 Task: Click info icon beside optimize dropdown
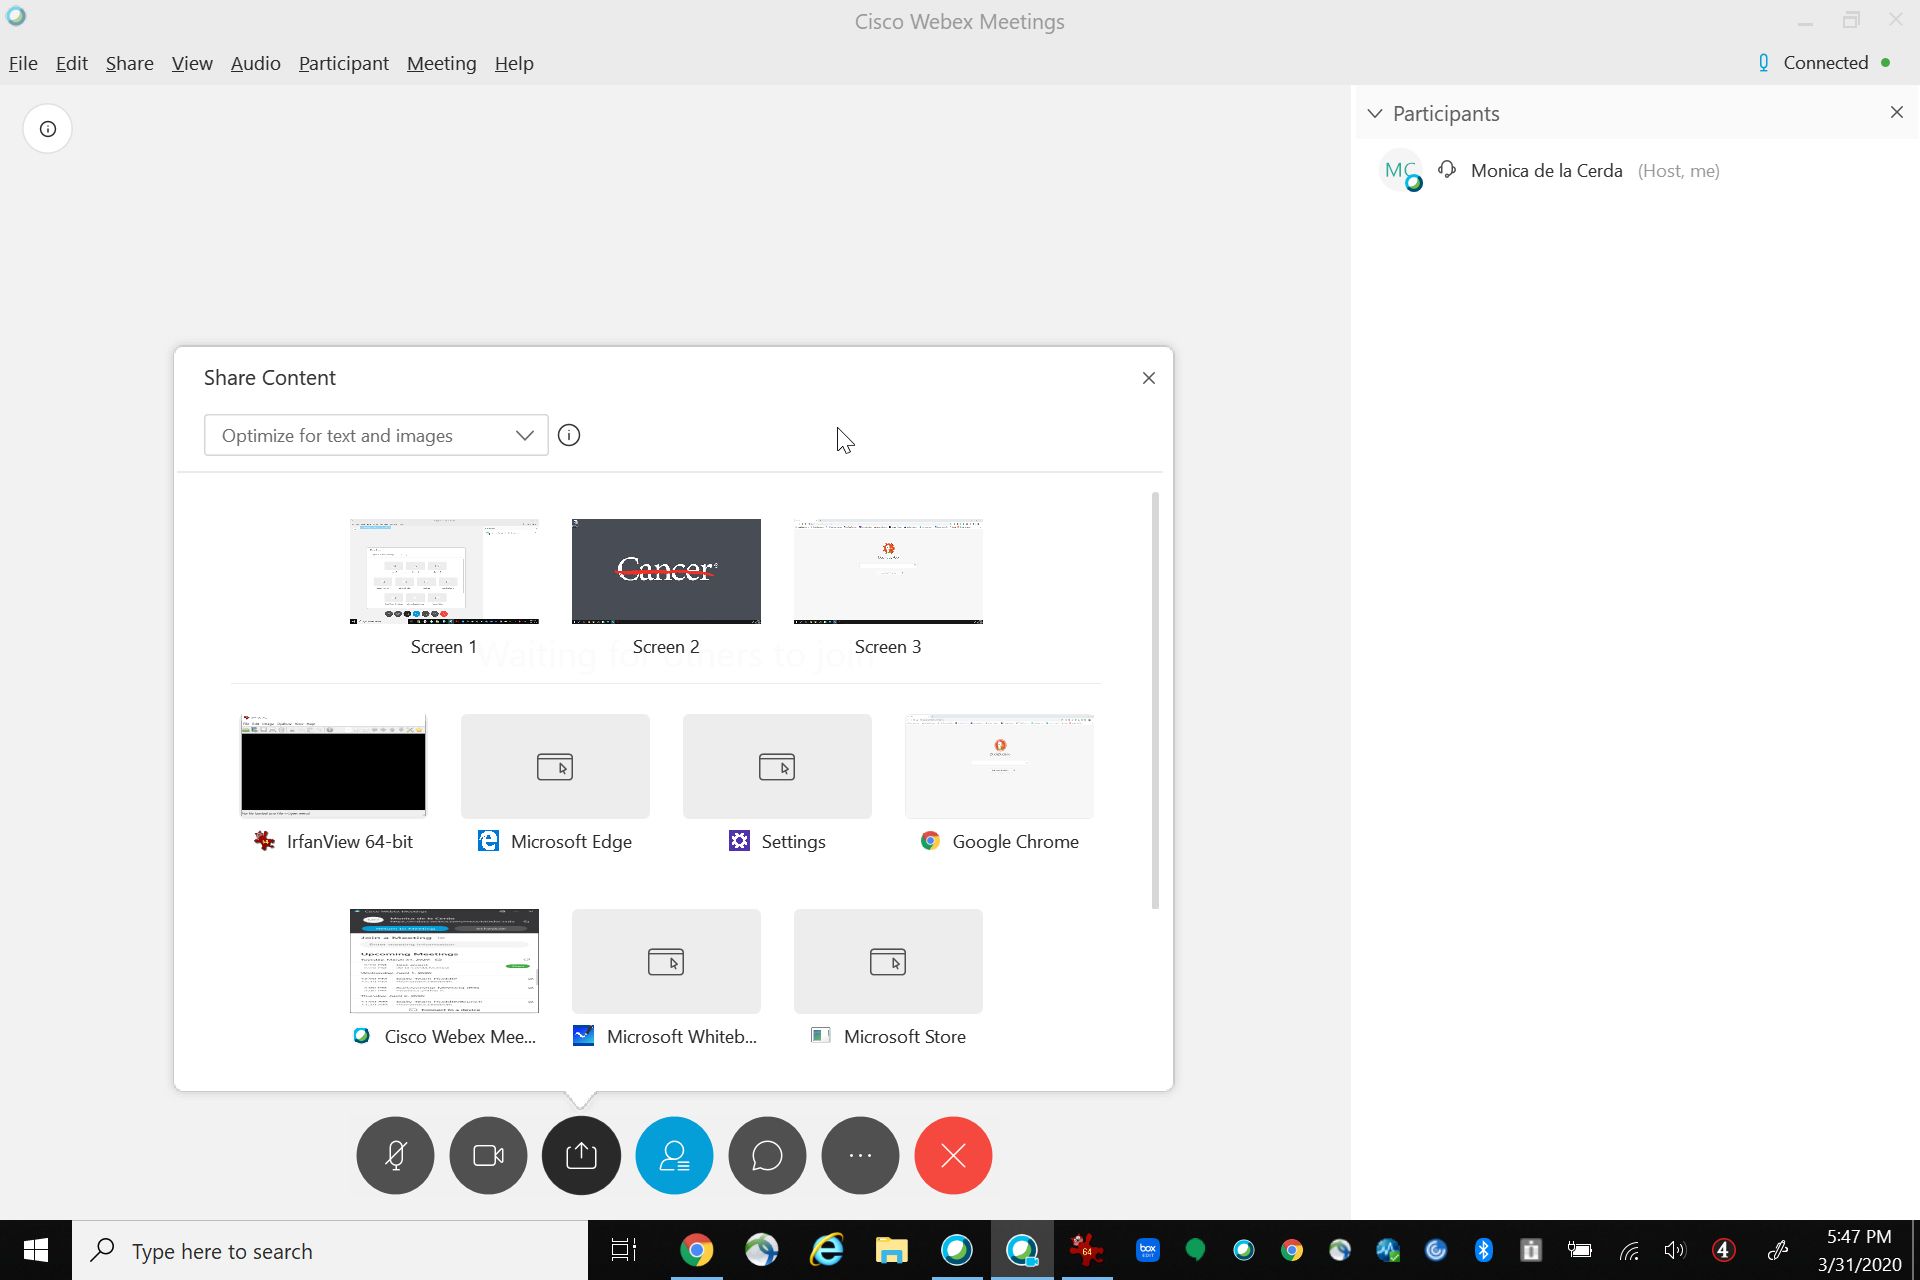pos(569,435)
